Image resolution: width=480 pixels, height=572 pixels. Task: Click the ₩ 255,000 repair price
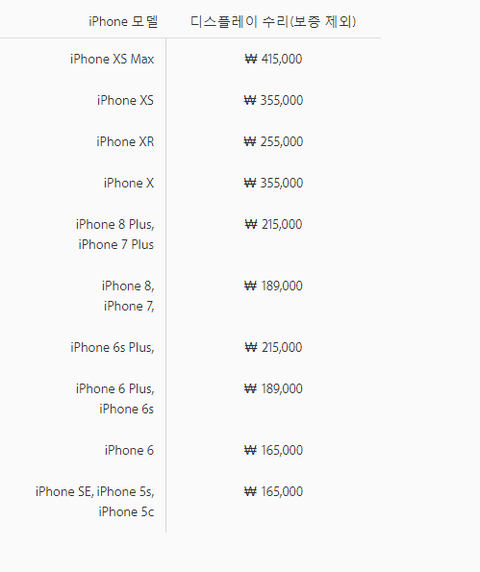click(x=273, y=142)
